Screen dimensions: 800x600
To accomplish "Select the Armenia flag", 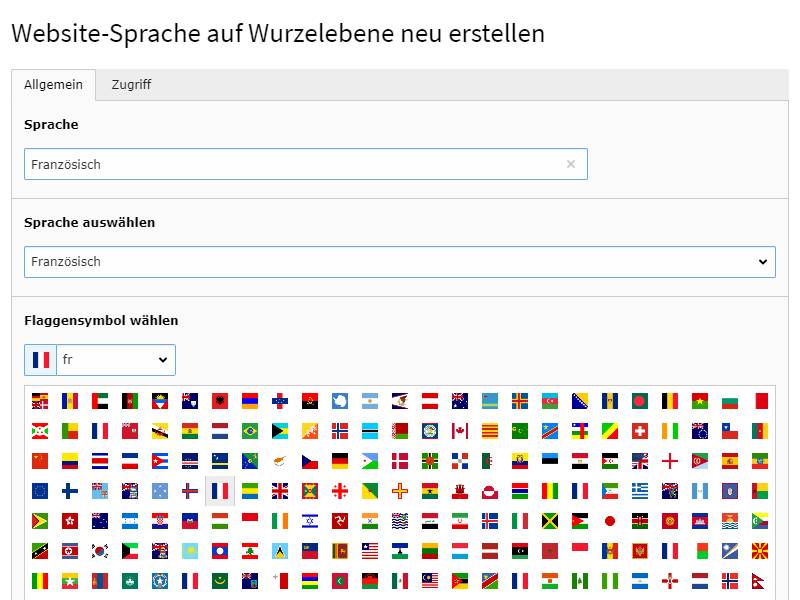I will pyautogui.click(x=250, y=401).
